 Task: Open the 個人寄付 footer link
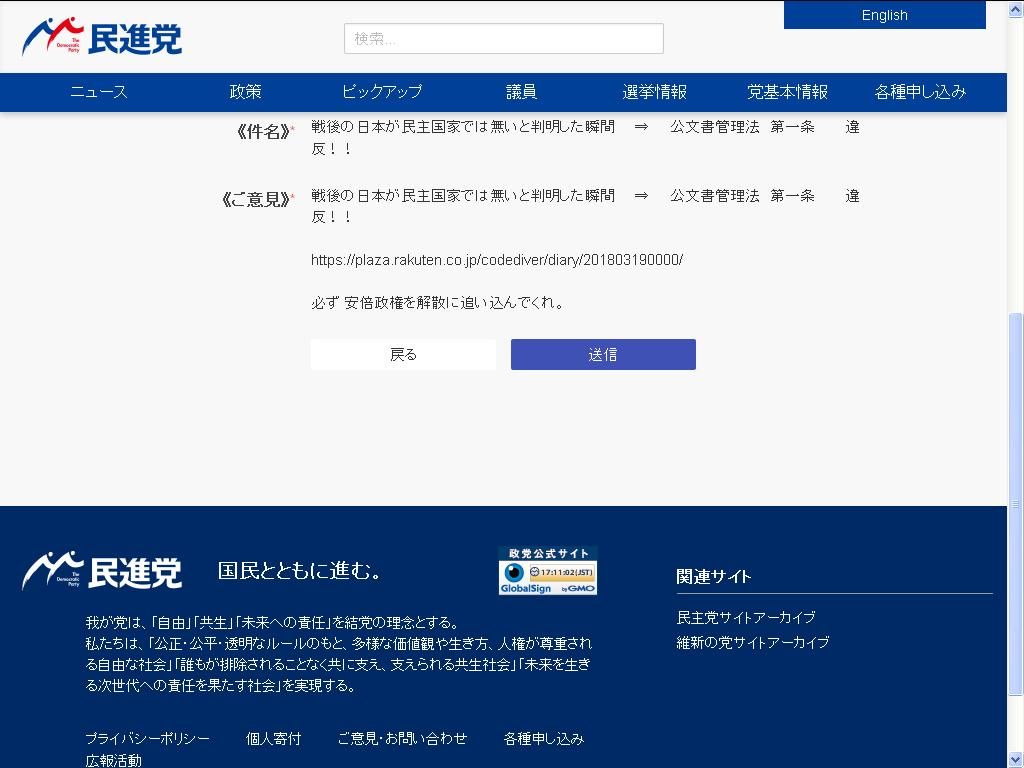[x=273, y=738]
